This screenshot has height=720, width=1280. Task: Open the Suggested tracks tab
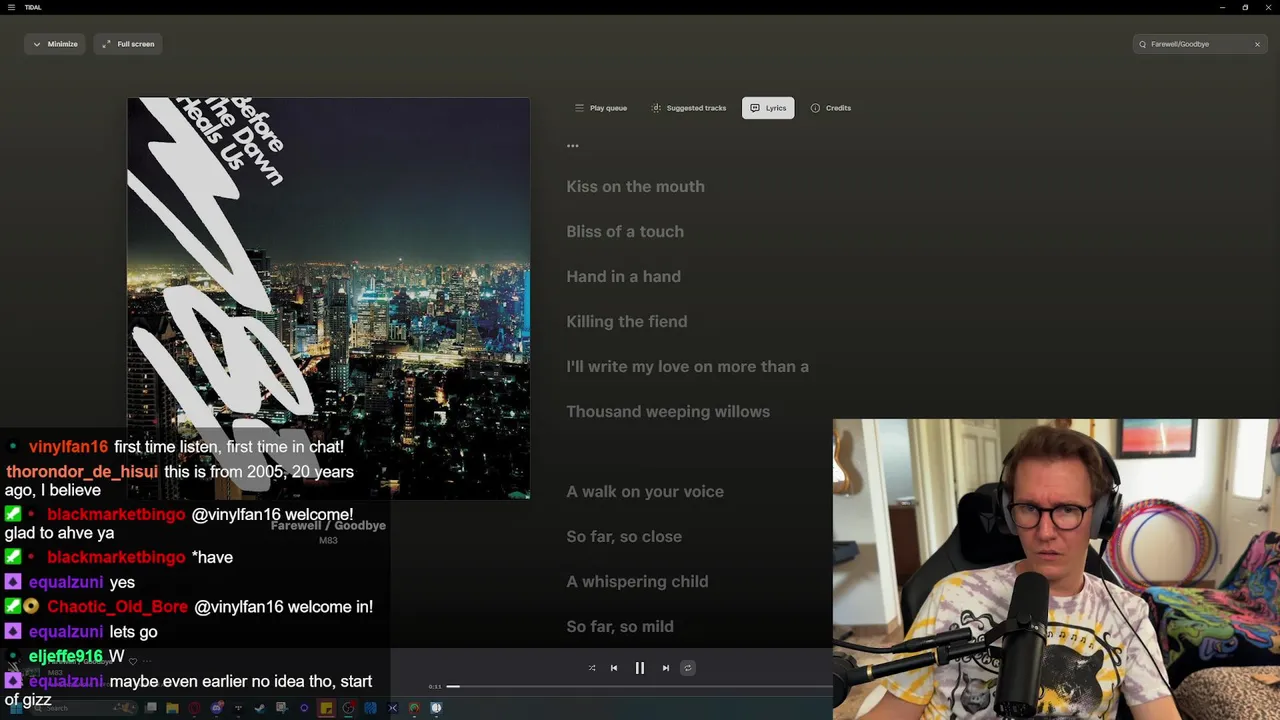point(689,108)
